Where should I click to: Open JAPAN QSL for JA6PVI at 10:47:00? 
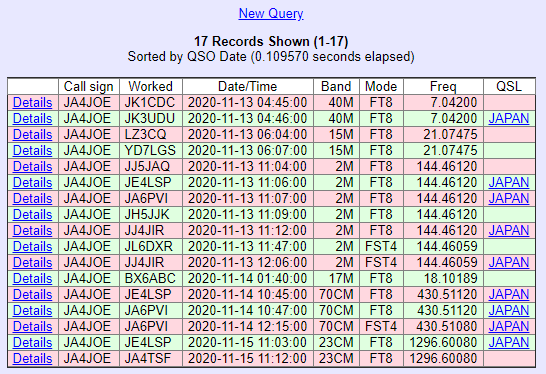click(x=509, y=311)
